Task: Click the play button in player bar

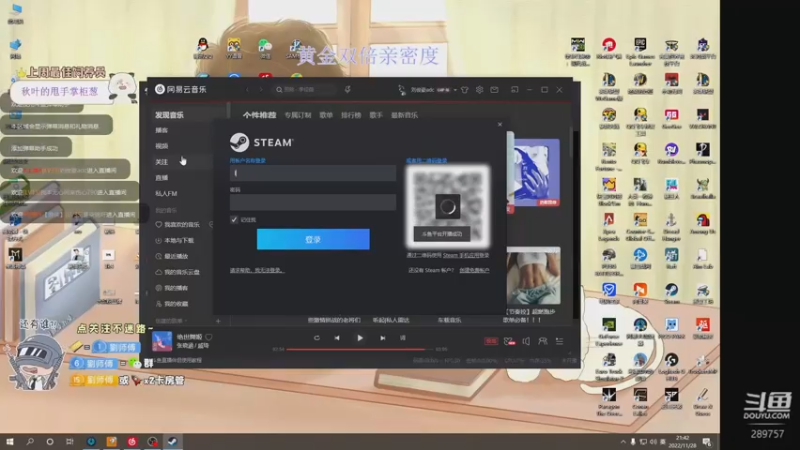Action: pyautogui.click(x=360, y=338)
